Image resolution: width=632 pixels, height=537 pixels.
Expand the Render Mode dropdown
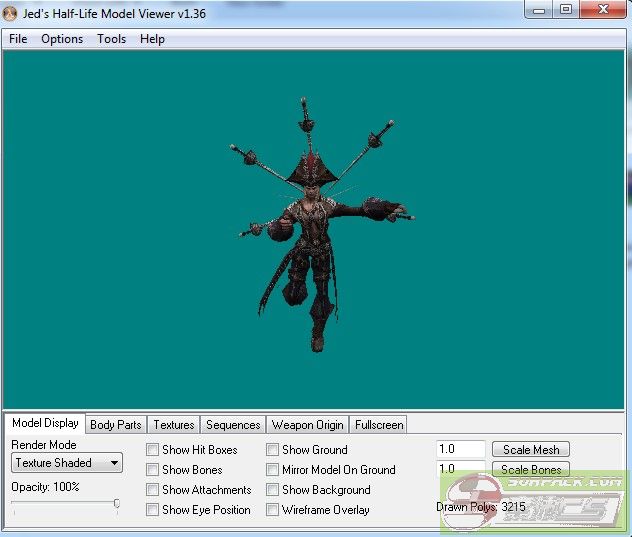click(67, 462)
